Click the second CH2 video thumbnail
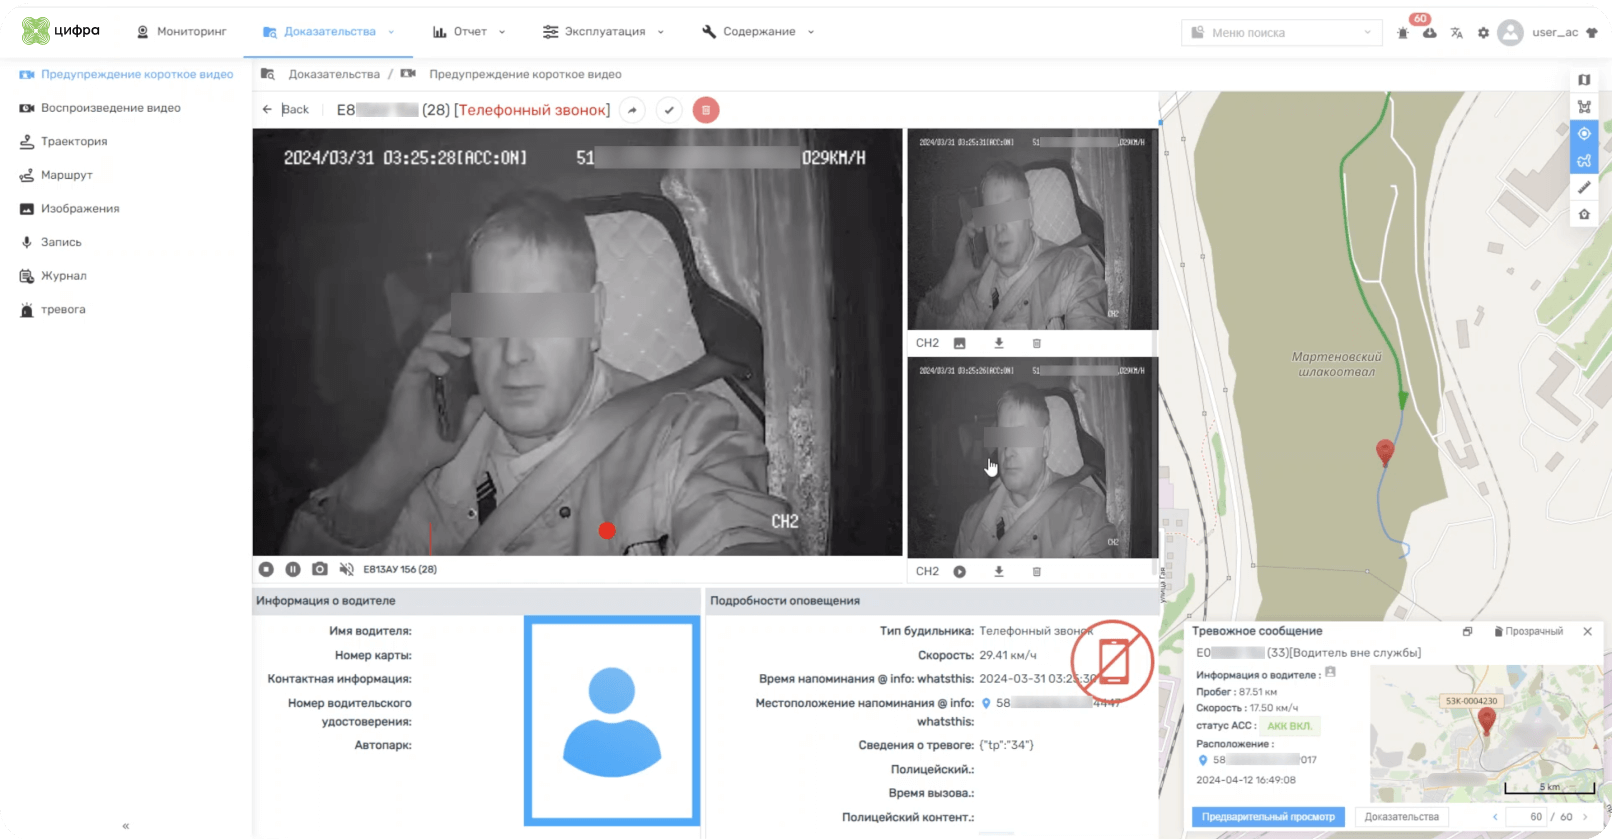 tap(1032, 457)
